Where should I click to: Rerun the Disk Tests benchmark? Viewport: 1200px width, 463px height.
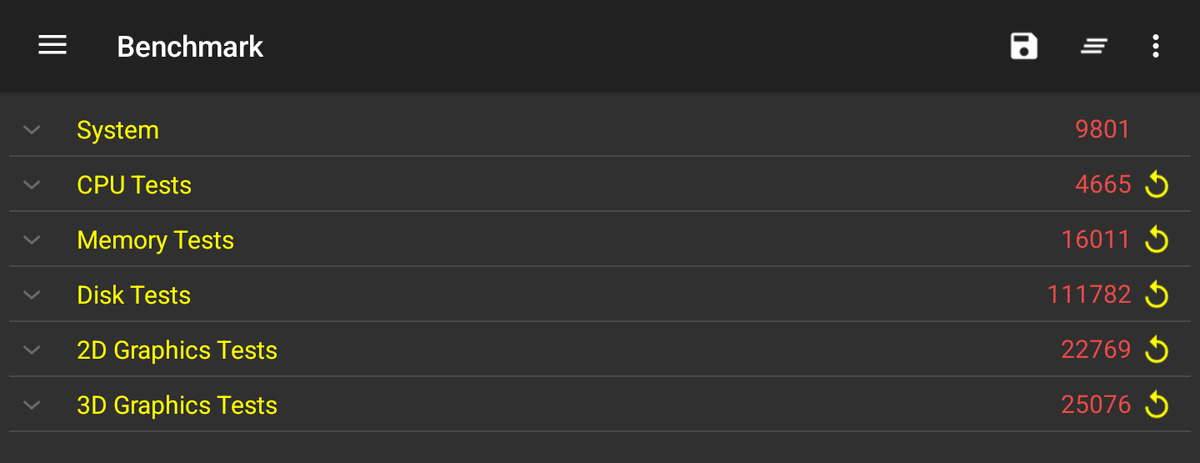click(1156, 295)
